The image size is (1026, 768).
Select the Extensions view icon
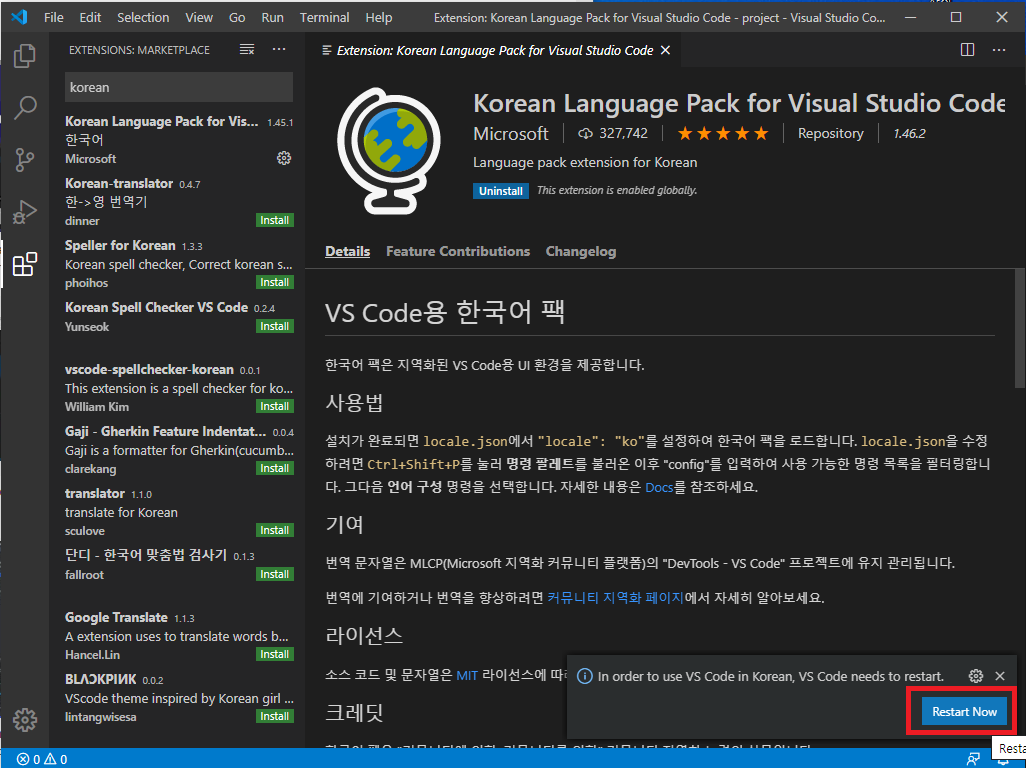[25, 264]
